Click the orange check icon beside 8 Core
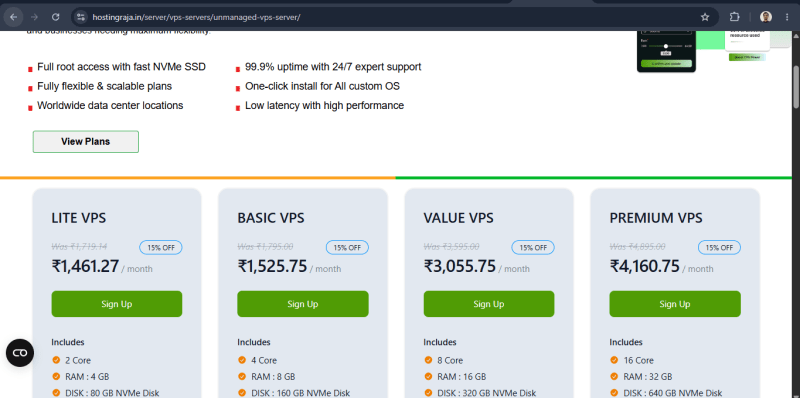Screen dimensions: 800x398 428,360
